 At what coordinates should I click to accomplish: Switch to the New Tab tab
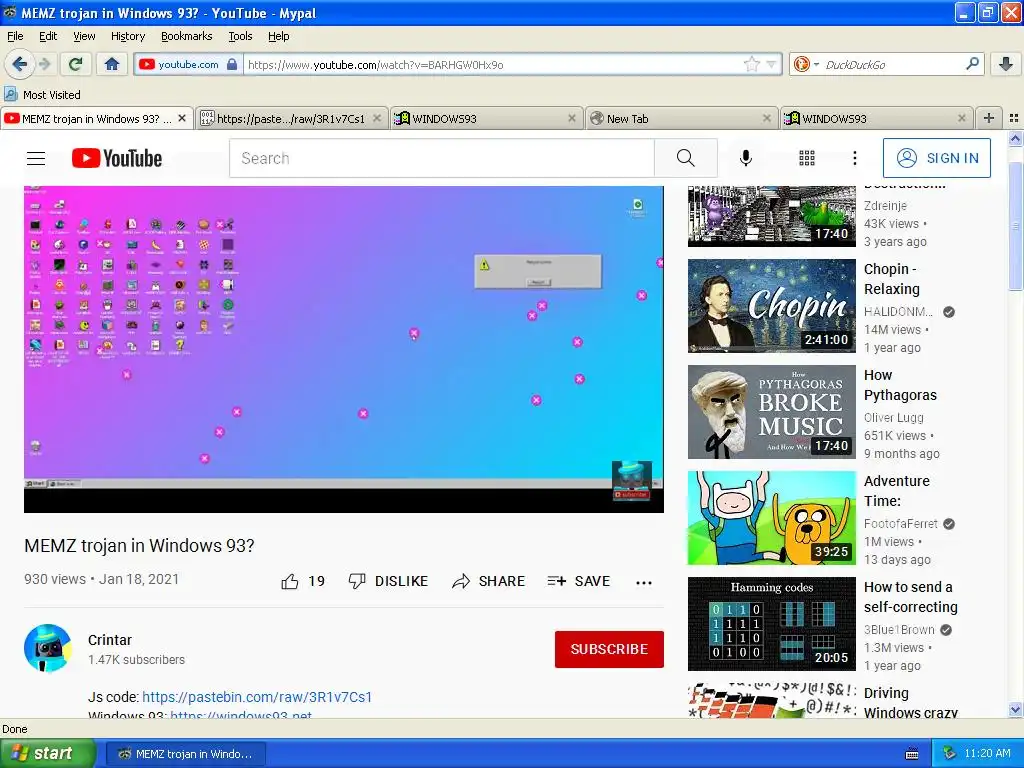682,118
